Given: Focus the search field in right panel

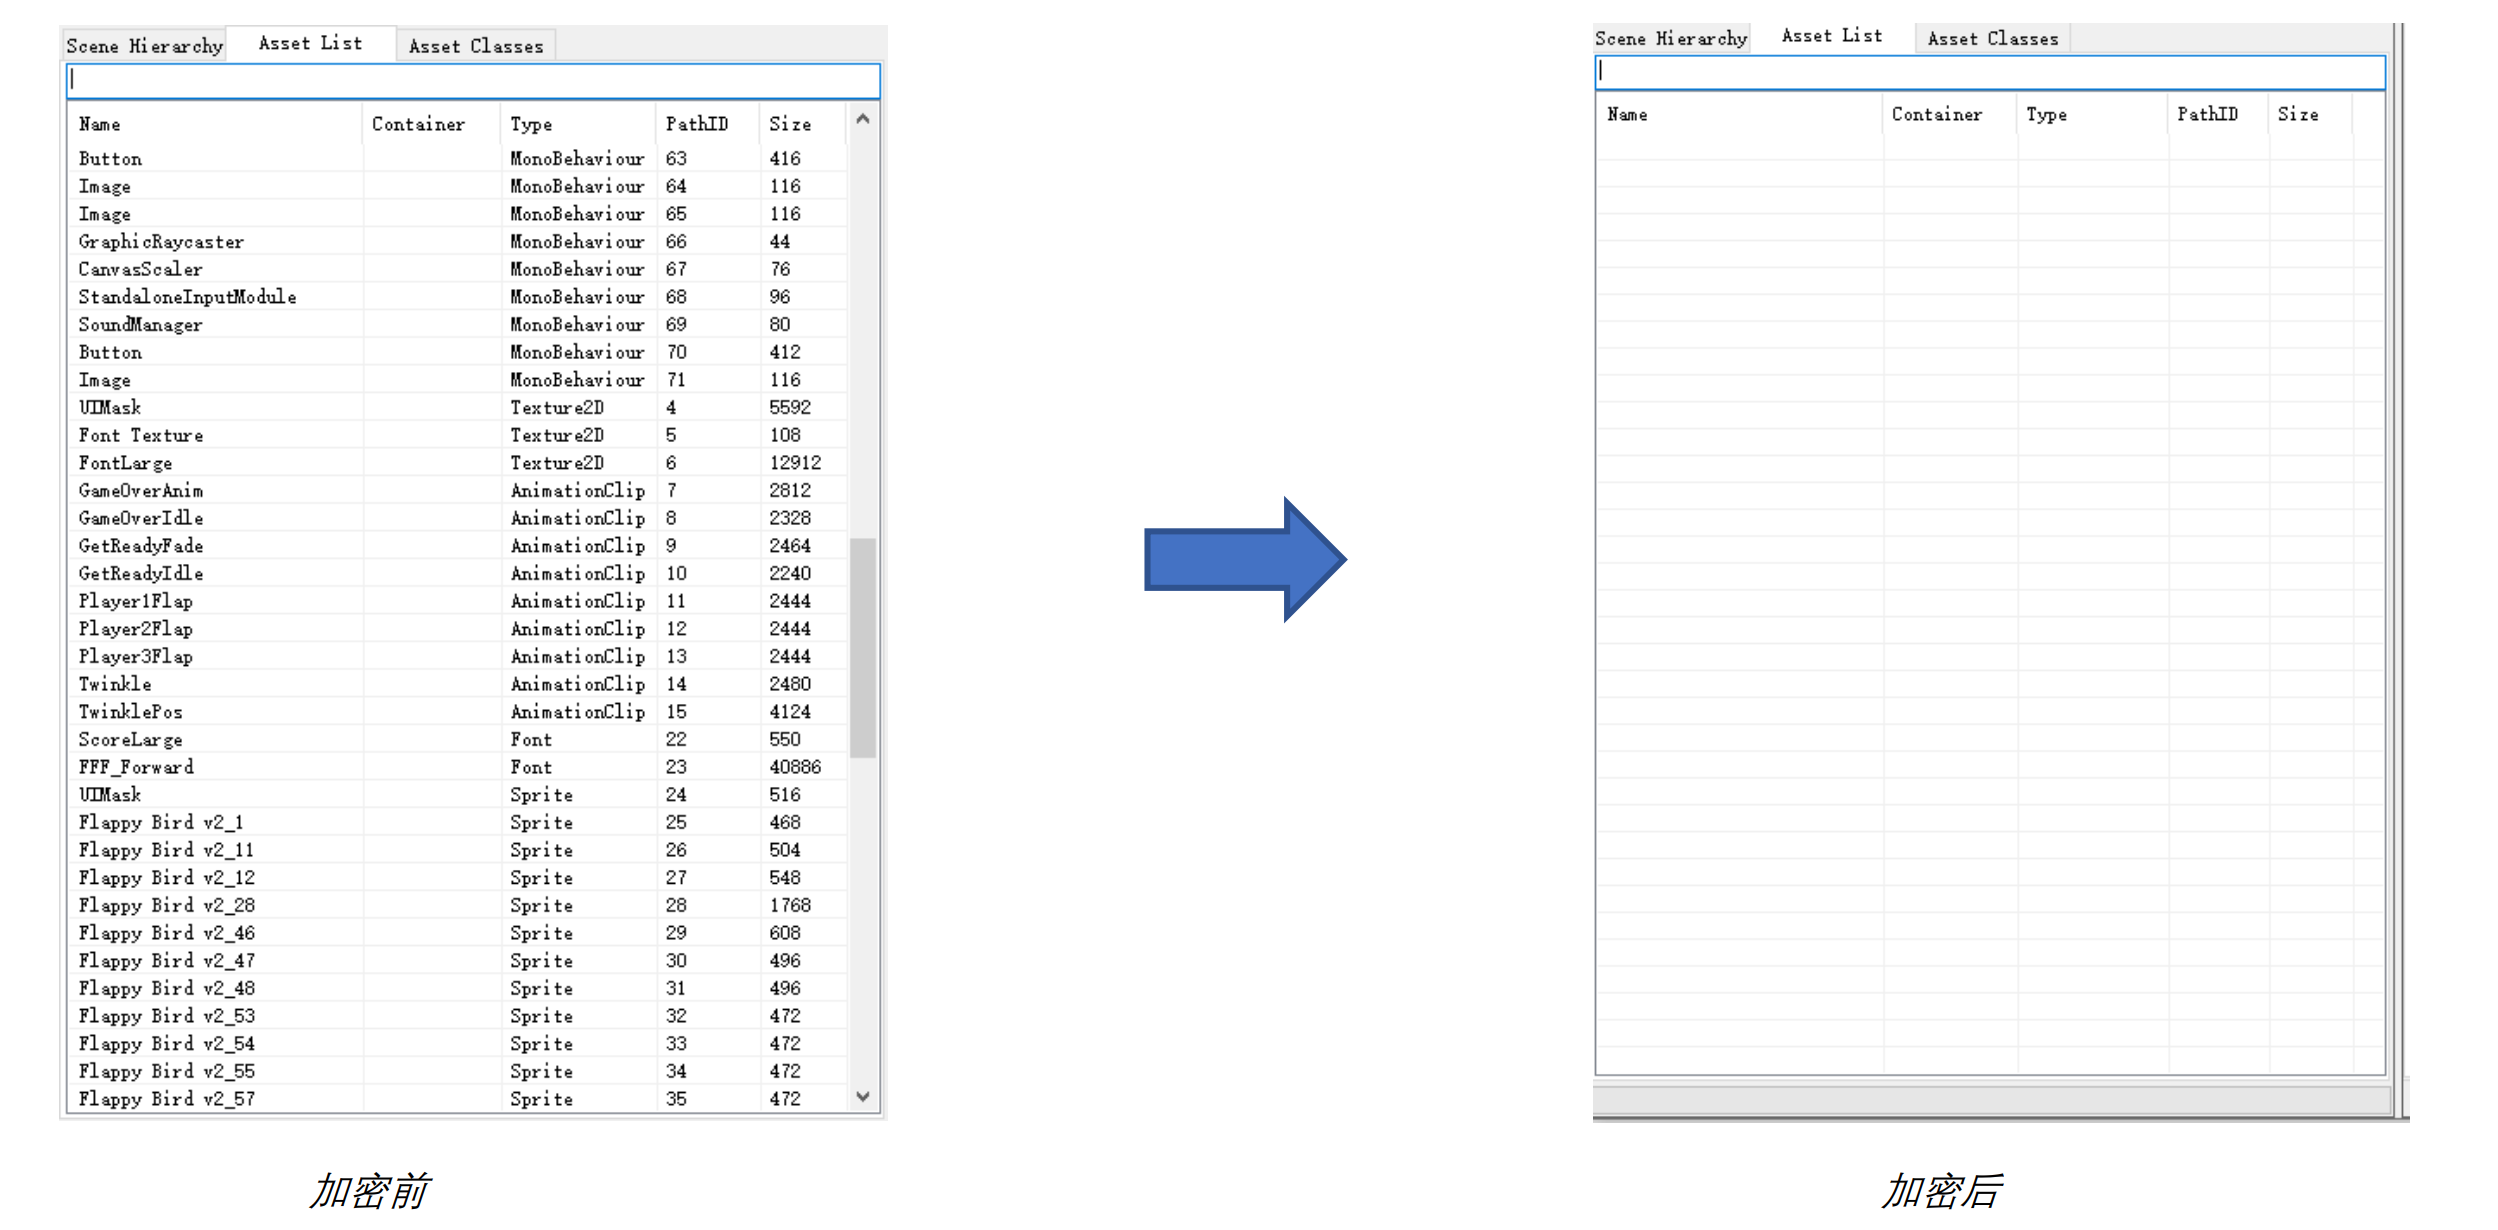Looking at the screenshot, I should [1989, 72].
